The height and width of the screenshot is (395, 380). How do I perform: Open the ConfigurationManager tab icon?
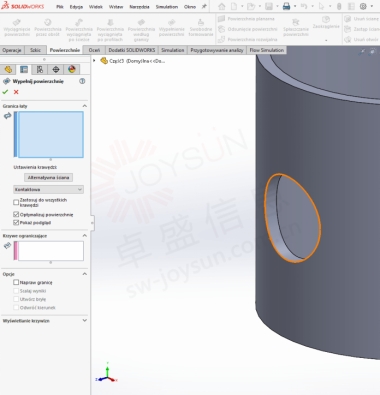[x=40, y=69]
